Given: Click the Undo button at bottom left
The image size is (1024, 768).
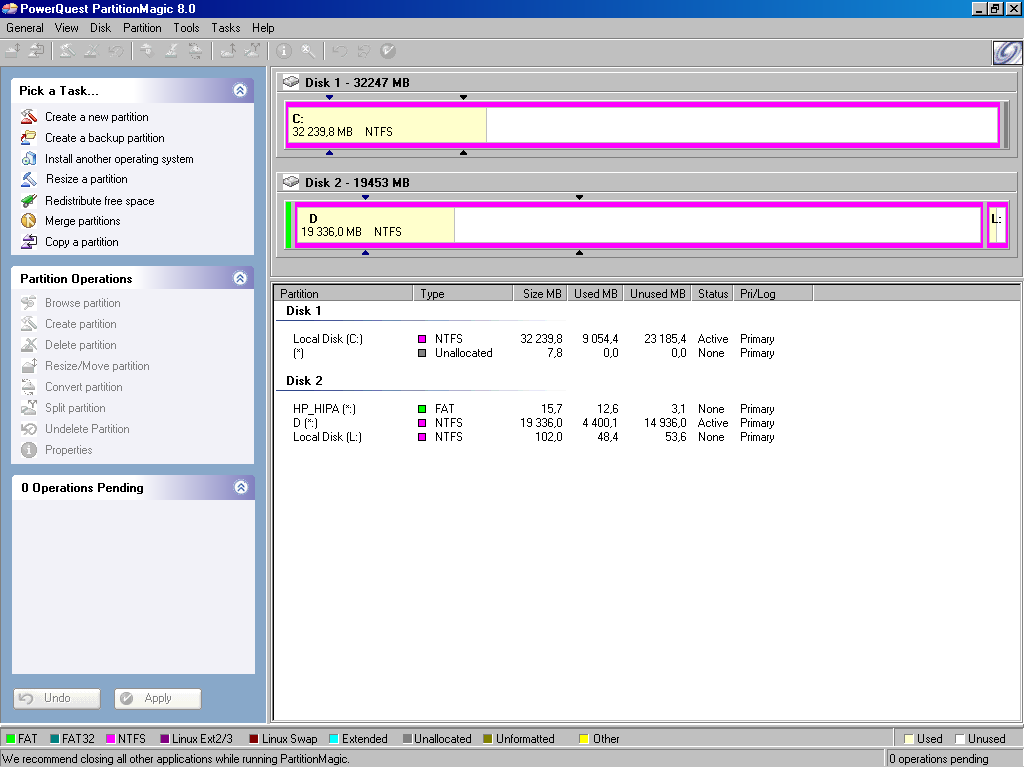Looking at the screenshot, I should pyautogui.click(x=57, y=698).
